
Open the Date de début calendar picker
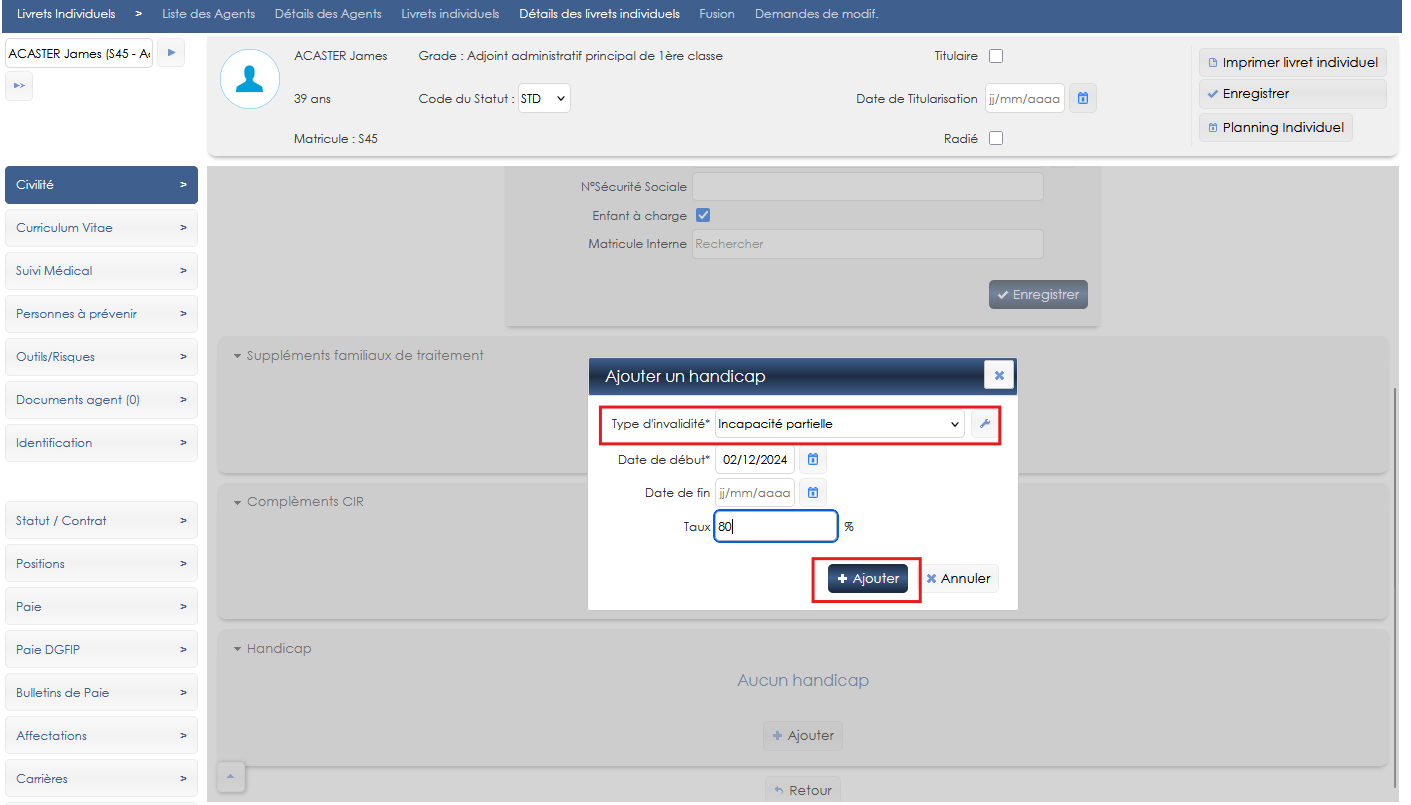tap(813, 460)
